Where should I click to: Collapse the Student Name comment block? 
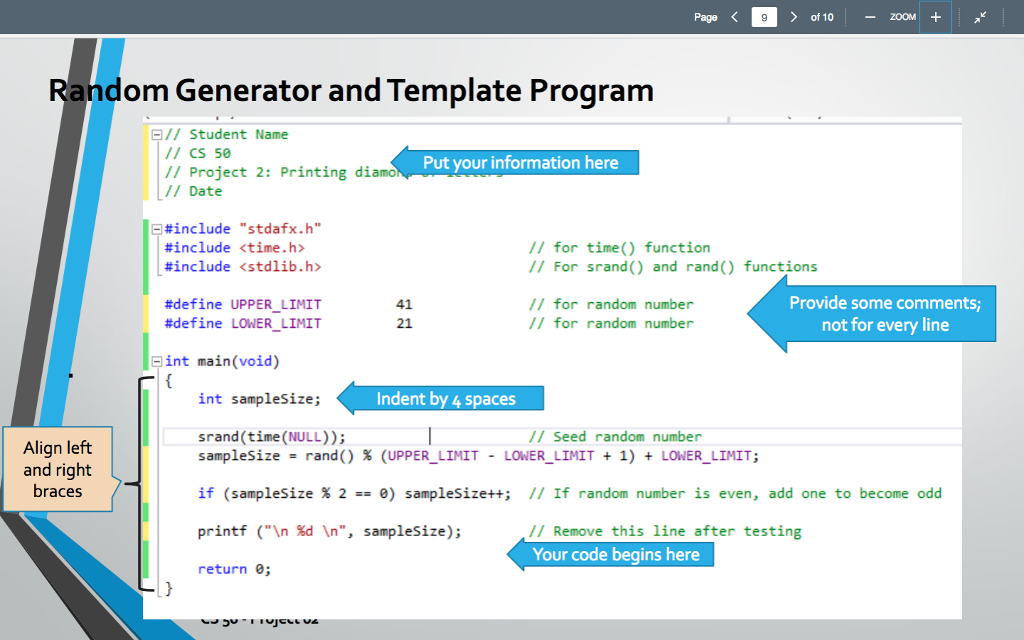157,135
